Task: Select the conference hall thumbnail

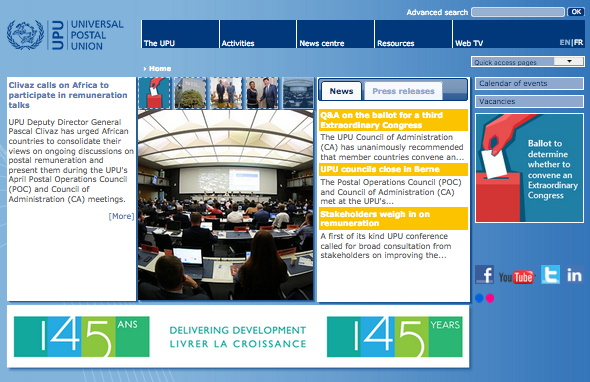Action: click(298, 93)
